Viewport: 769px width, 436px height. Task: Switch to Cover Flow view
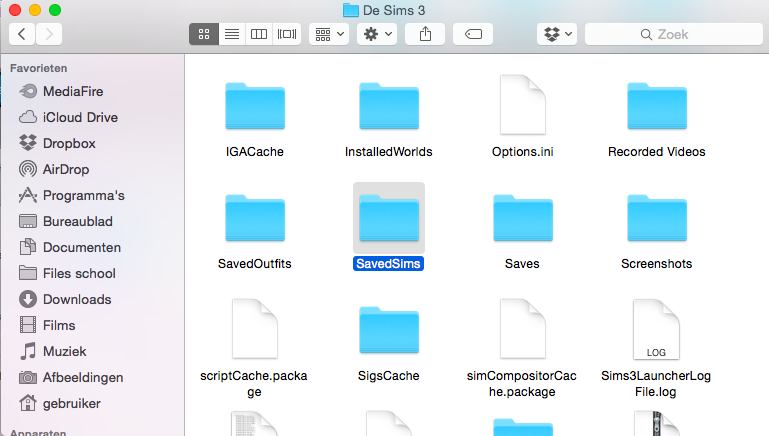pyautogui.click(x=287, y=34)
